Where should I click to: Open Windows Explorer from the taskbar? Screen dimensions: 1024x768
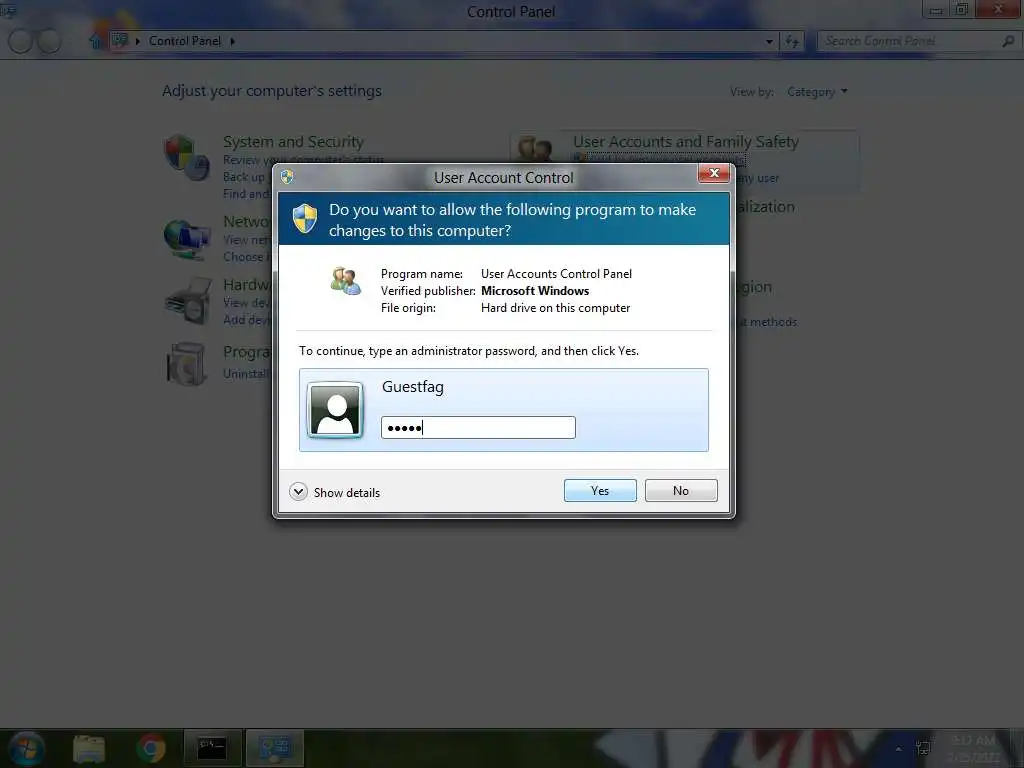click(89, 748)
